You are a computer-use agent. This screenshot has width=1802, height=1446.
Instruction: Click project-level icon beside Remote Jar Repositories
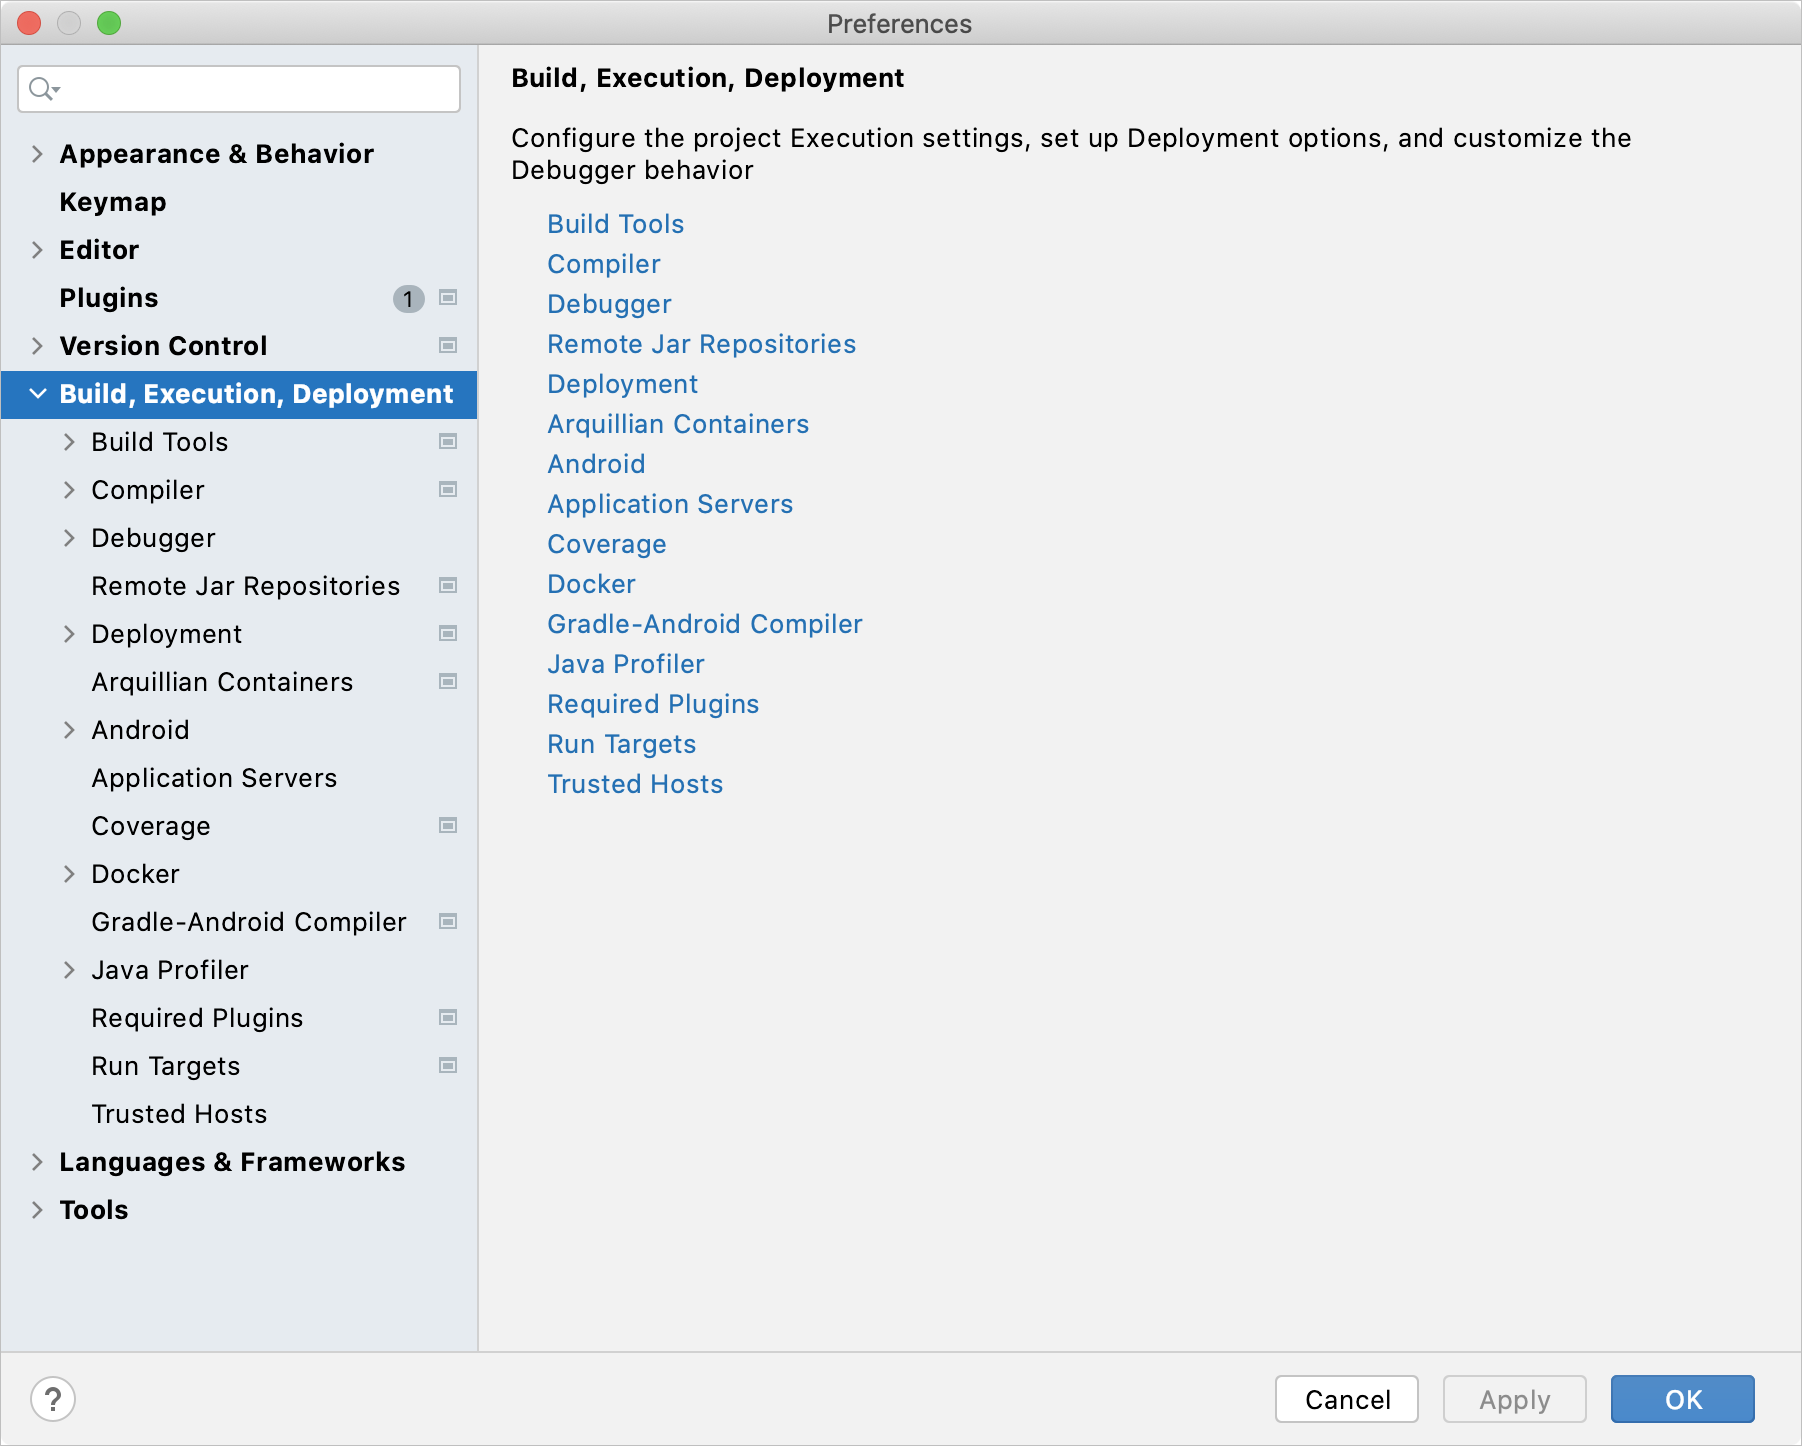pos(448,585)
